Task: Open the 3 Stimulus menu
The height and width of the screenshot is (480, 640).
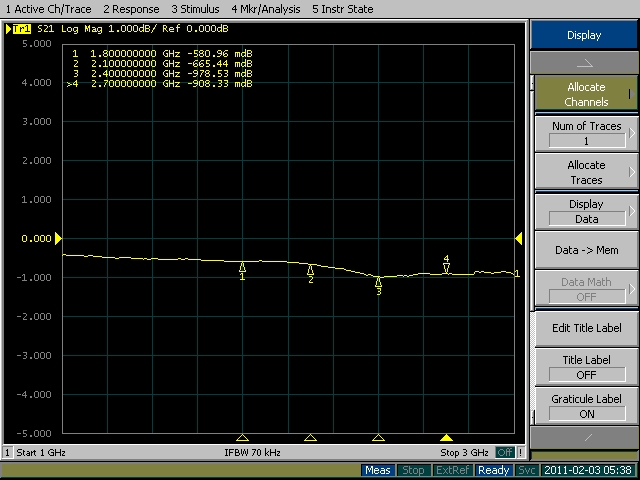Action: [195, 9]
